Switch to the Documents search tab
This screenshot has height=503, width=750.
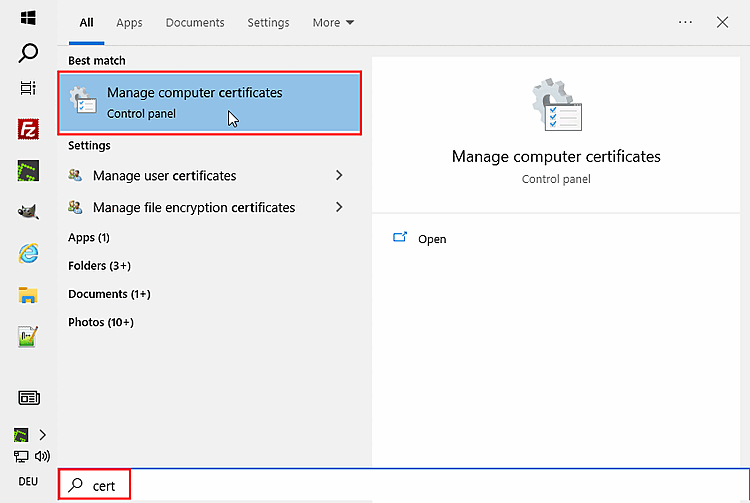(195, 22)
